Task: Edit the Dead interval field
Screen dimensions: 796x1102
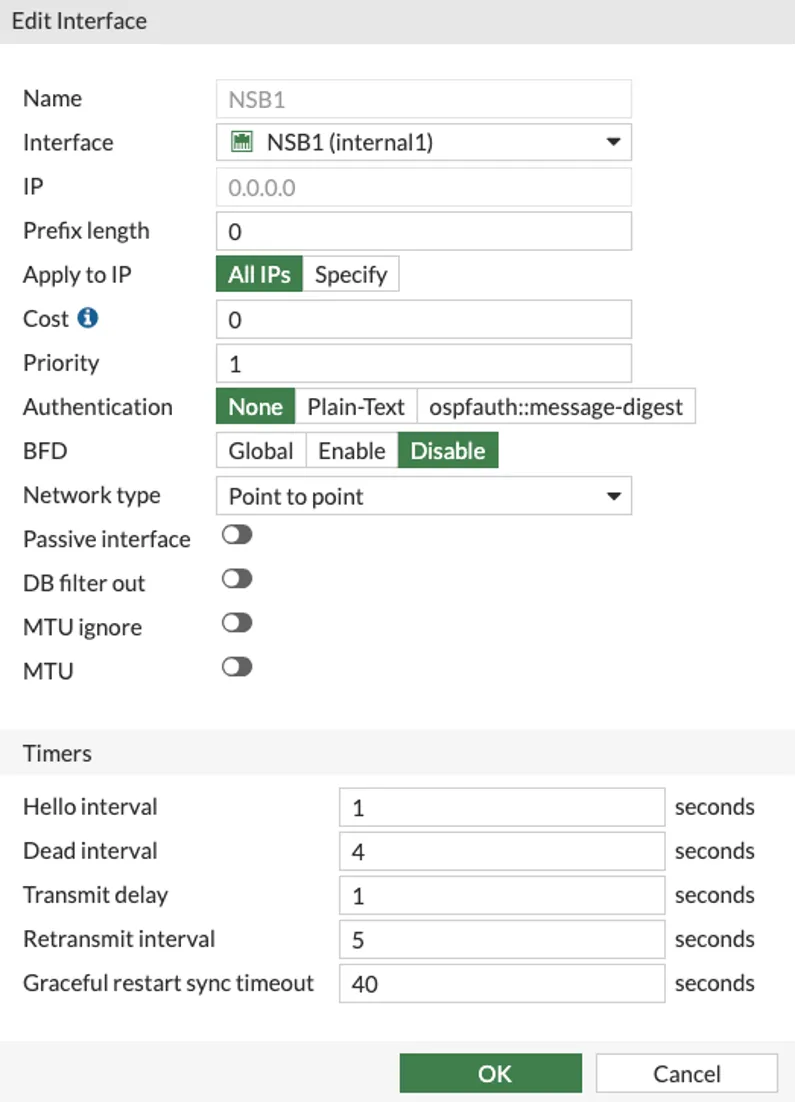Action: tap(502, 851)
